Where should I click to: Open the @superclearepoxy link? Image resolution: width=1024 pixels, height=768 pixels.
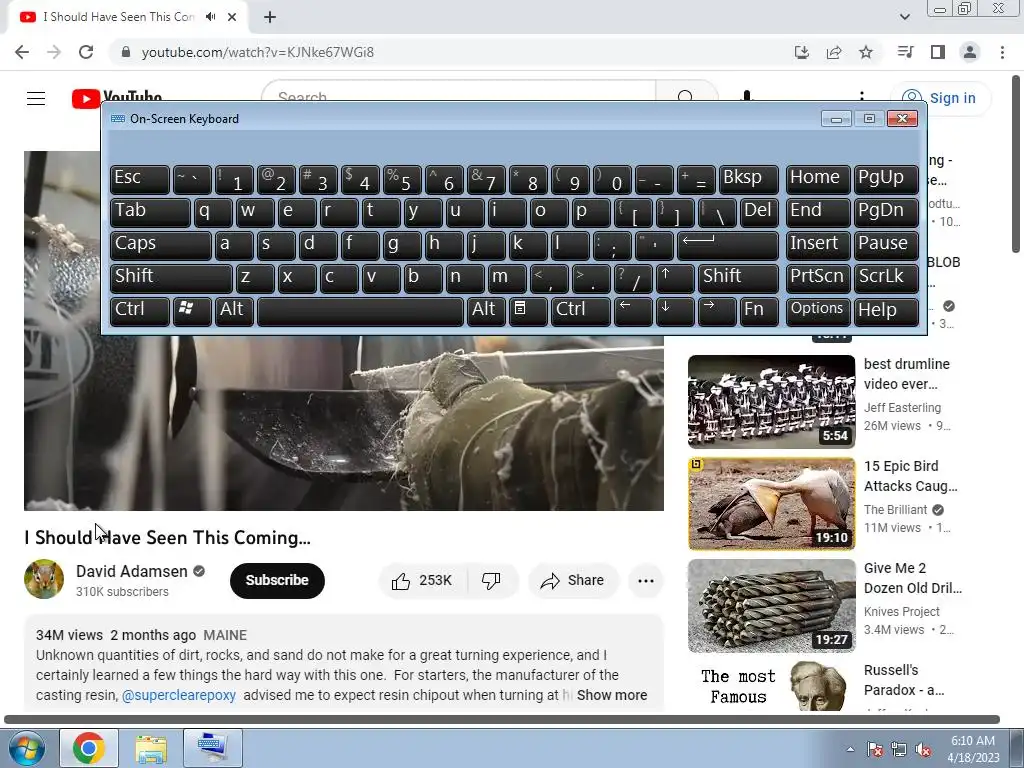tap(179, 695)
